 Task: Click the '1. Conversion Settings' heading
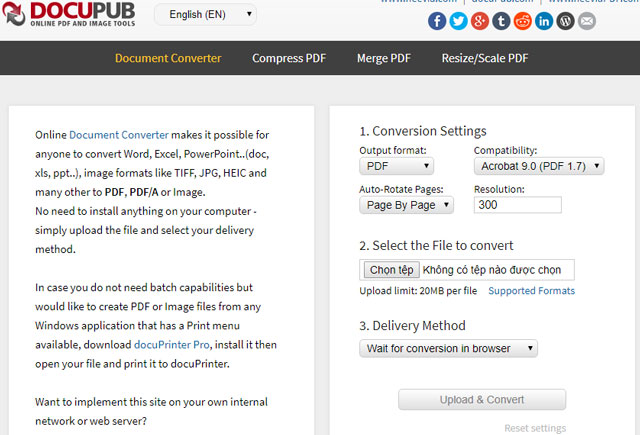pos(423,131)
